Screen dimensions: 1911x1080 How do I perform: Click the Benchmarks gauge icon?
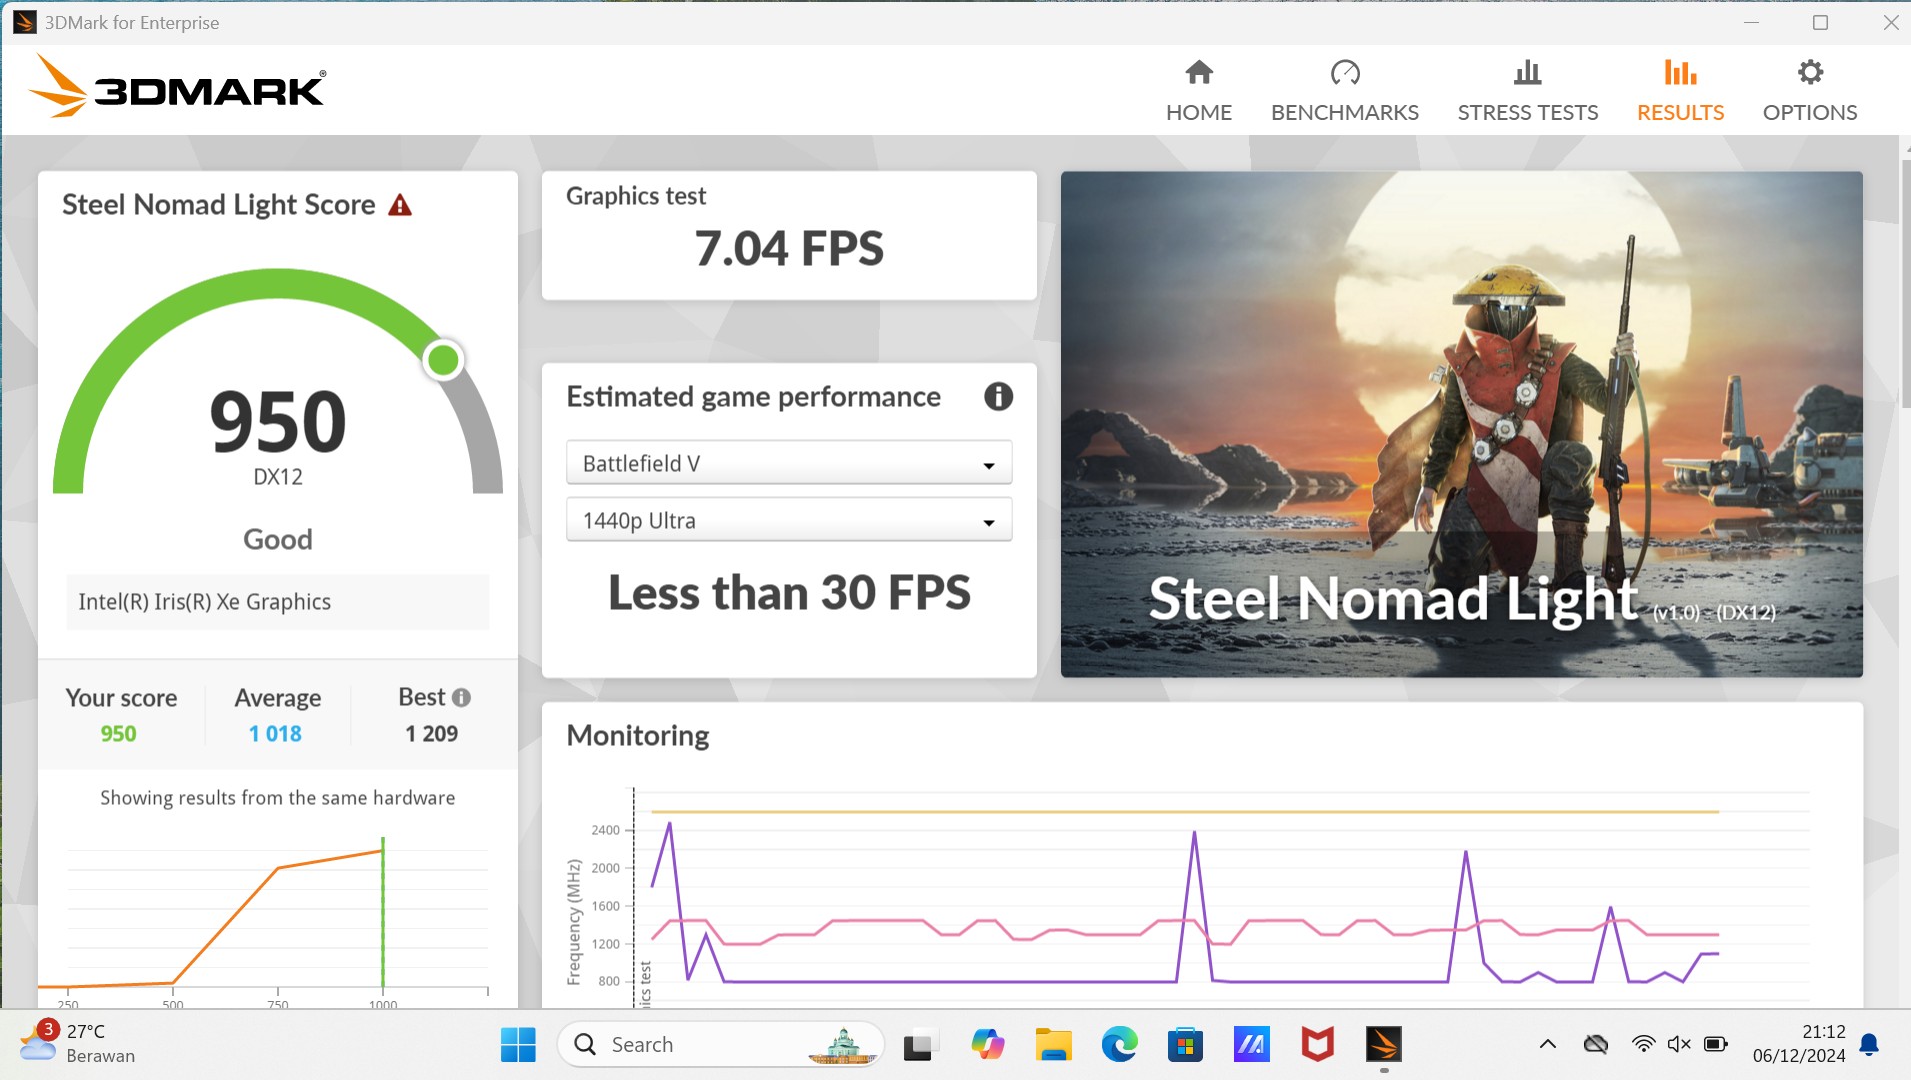click(x=1344, y=73)
